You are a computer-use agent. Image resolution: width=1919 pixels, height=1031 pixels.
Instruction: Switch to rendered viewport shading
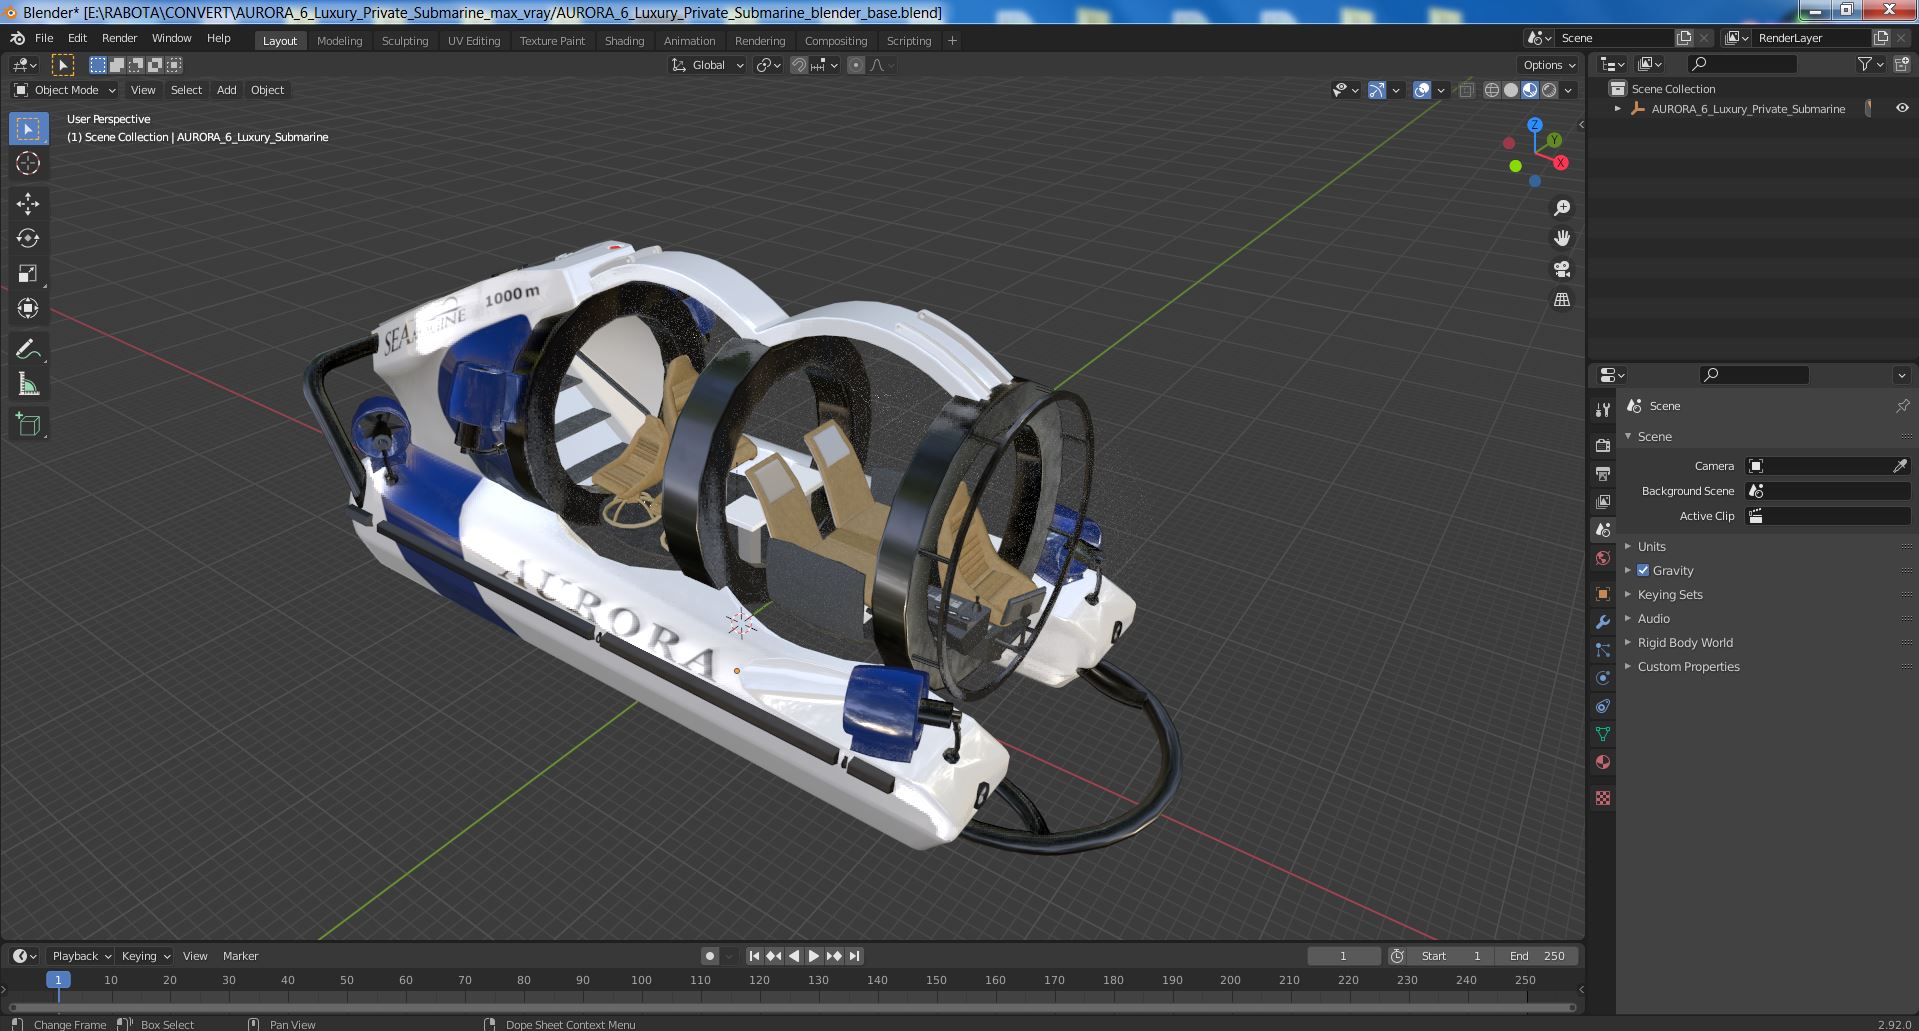[x=1549, y=90]
